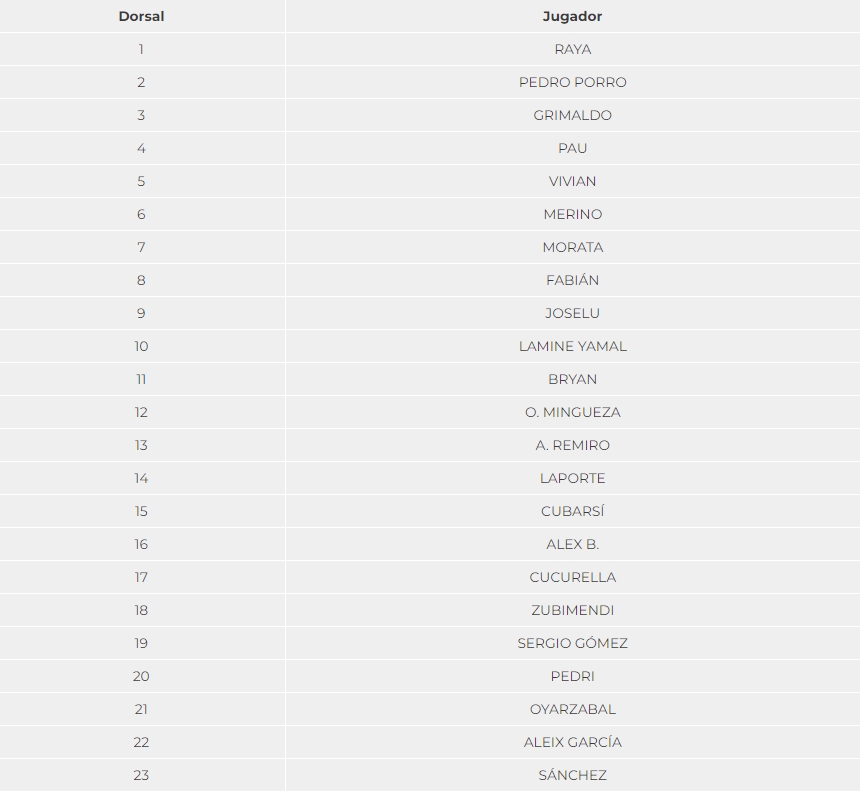The width and height of the screenshot is (861, 791).
Task: Select the CUCURELLA name cell
Action: pos(573,577)
